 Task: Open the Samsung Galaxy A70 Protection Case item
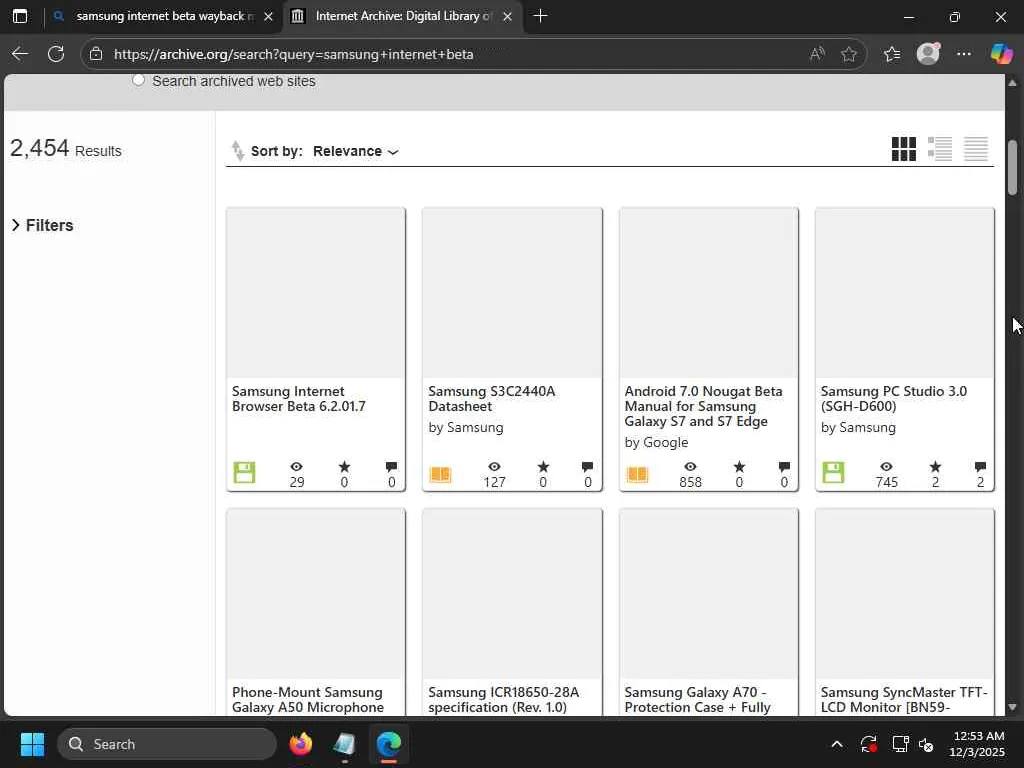(697, 699)
